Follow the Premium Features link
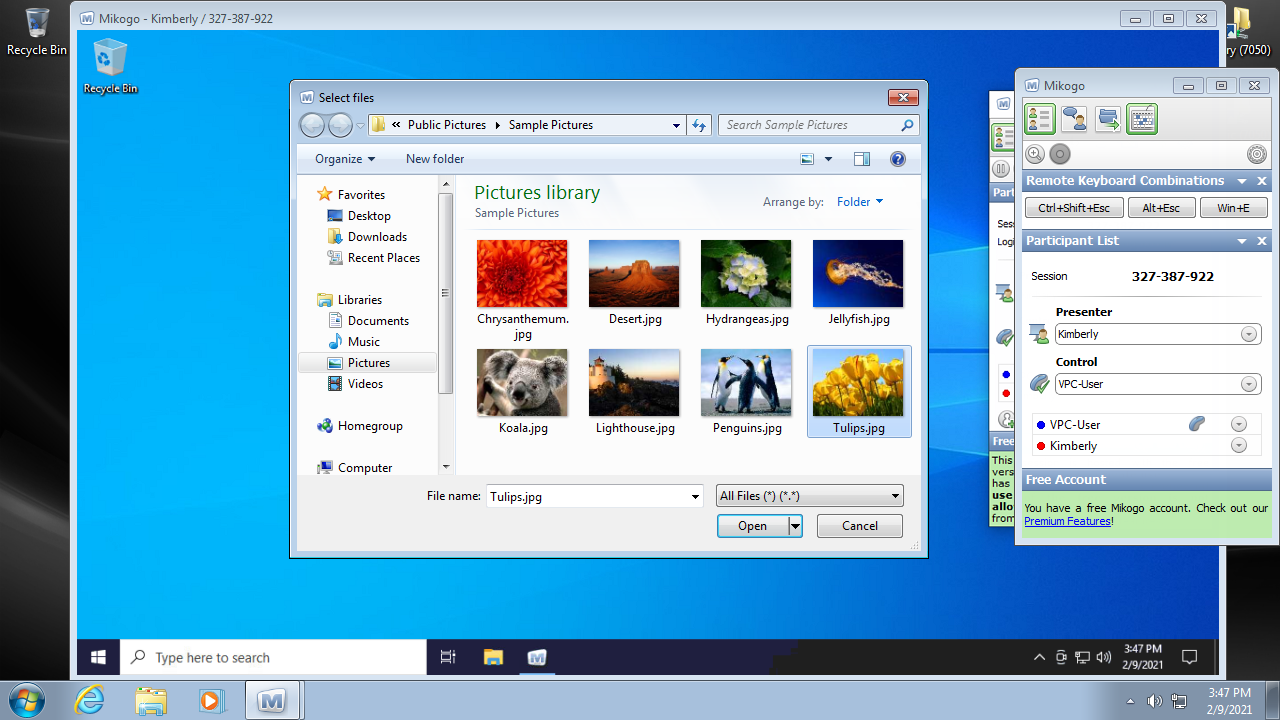The width and height of the screenshot is (1280, 720). 1067,521
